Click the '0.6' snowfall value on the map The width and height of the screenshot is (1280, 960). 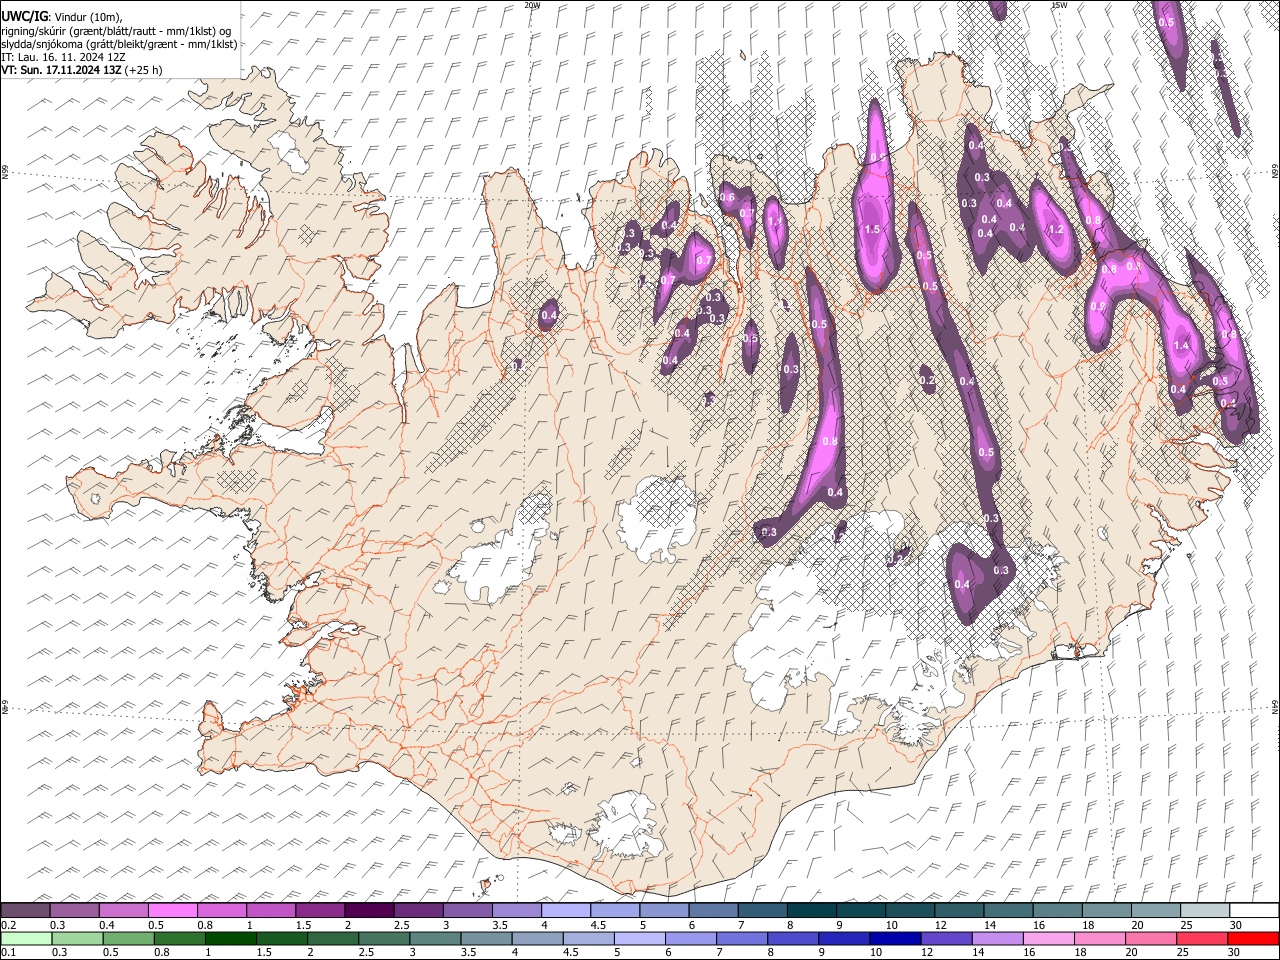point(727,197)
